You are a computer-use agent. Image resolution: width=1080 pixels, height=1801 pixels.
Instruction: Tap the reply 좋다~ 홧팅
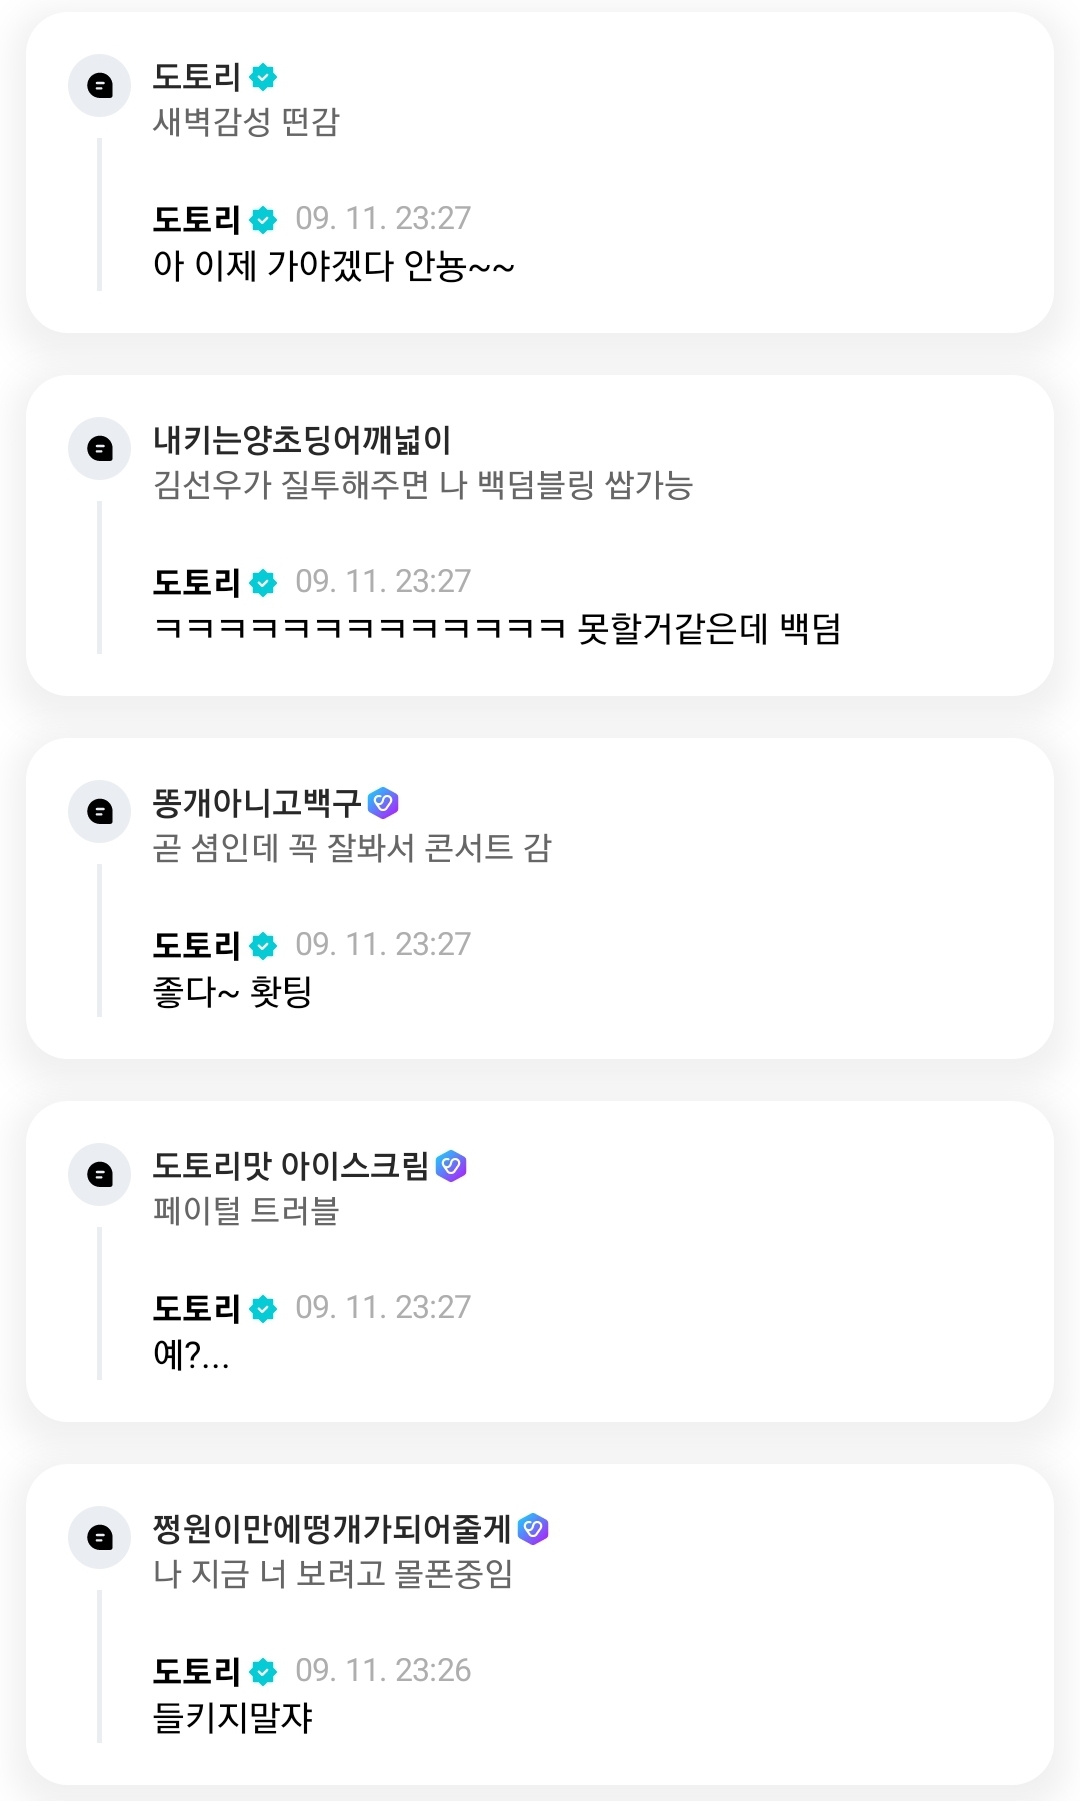(232, 992)
